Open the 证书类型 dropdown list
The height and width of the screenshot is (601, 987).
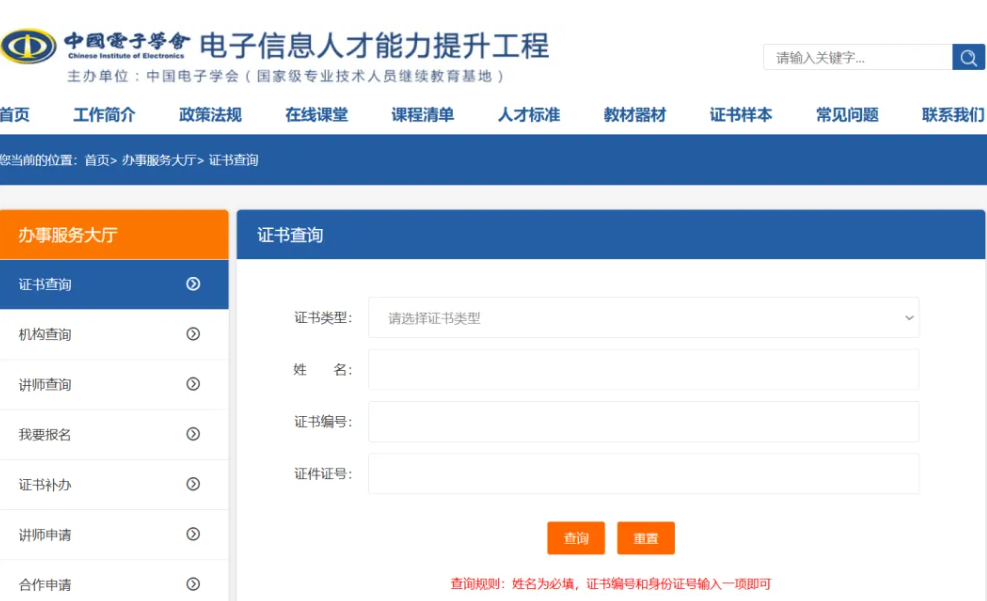point(643,318)
